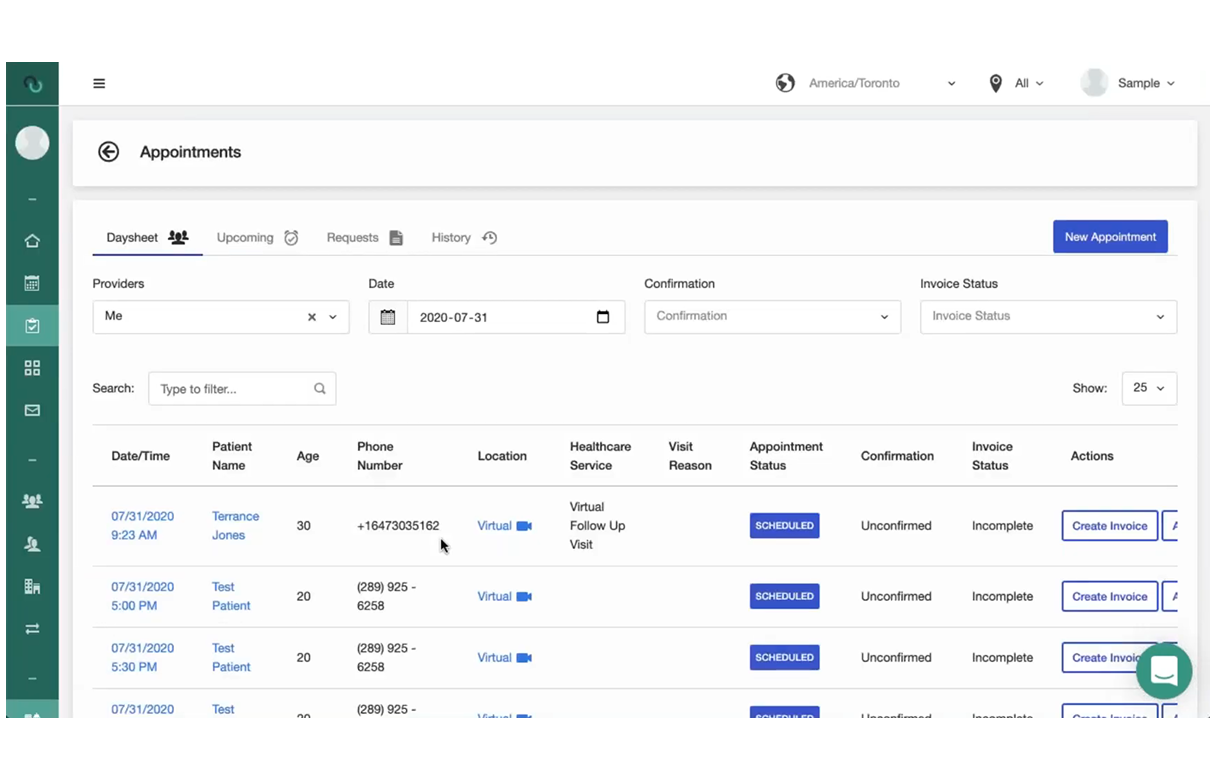This screenshot has height=780, width=1216.
Task: Click the app logo in the sidebar
Action: click(x=32, y=84)
